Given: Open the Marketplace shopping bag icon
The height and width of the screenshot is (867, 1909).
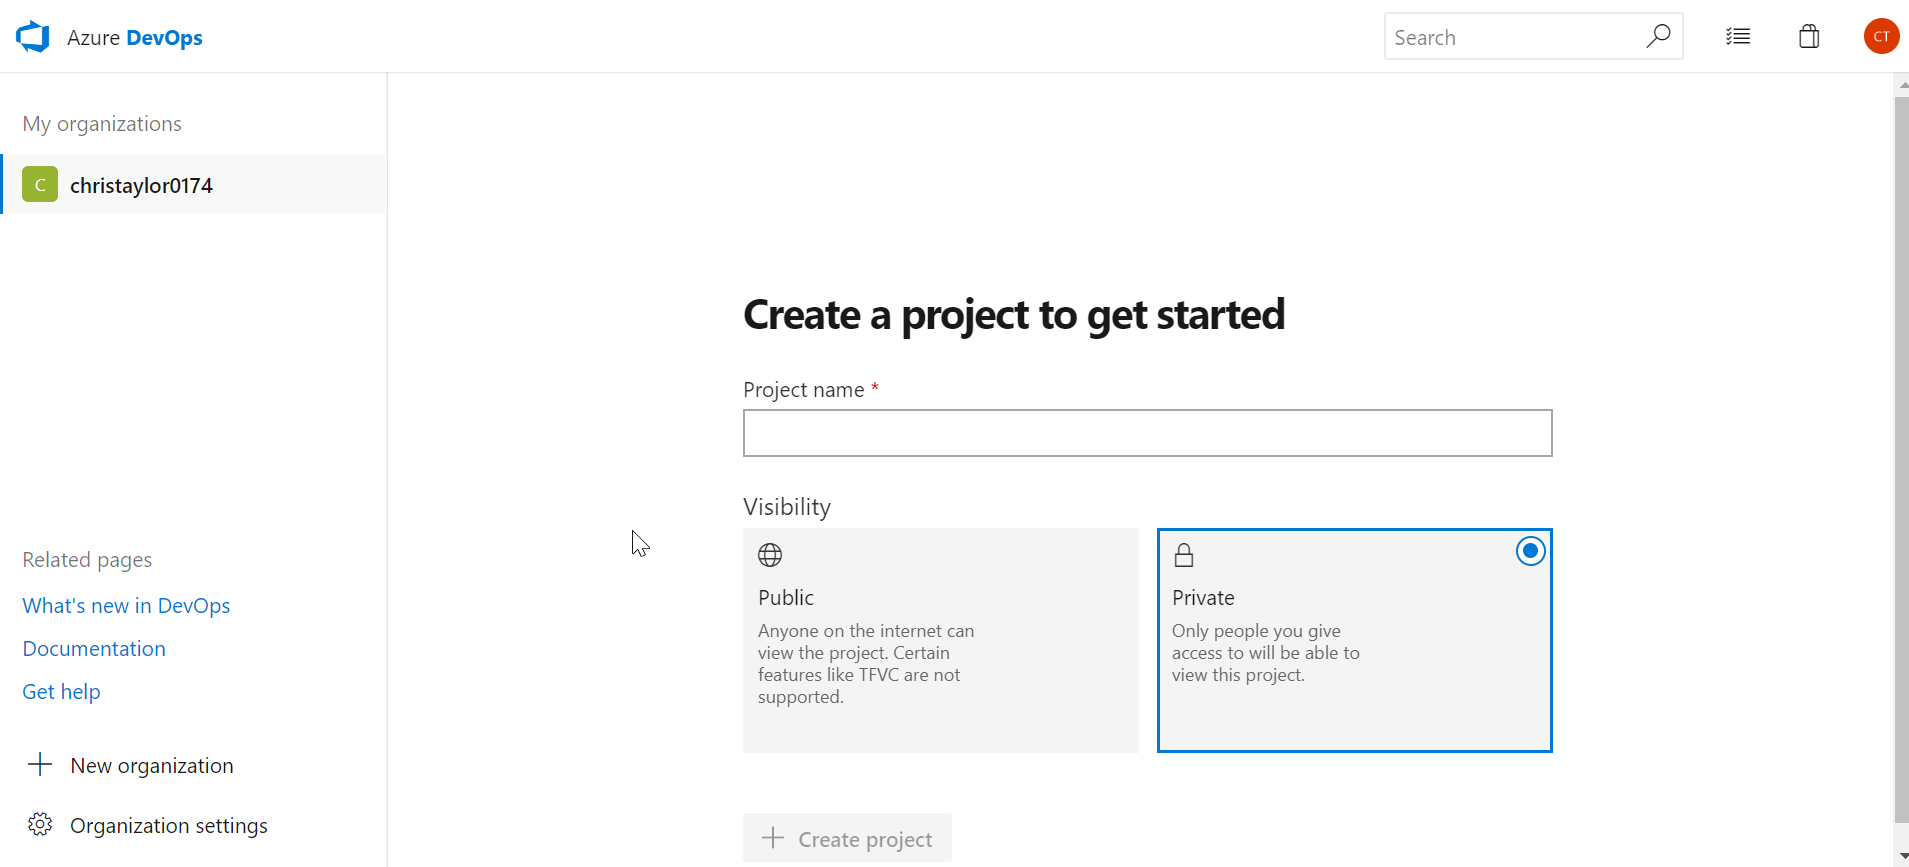Looking at the screenshot, I should pos(1809,37).
